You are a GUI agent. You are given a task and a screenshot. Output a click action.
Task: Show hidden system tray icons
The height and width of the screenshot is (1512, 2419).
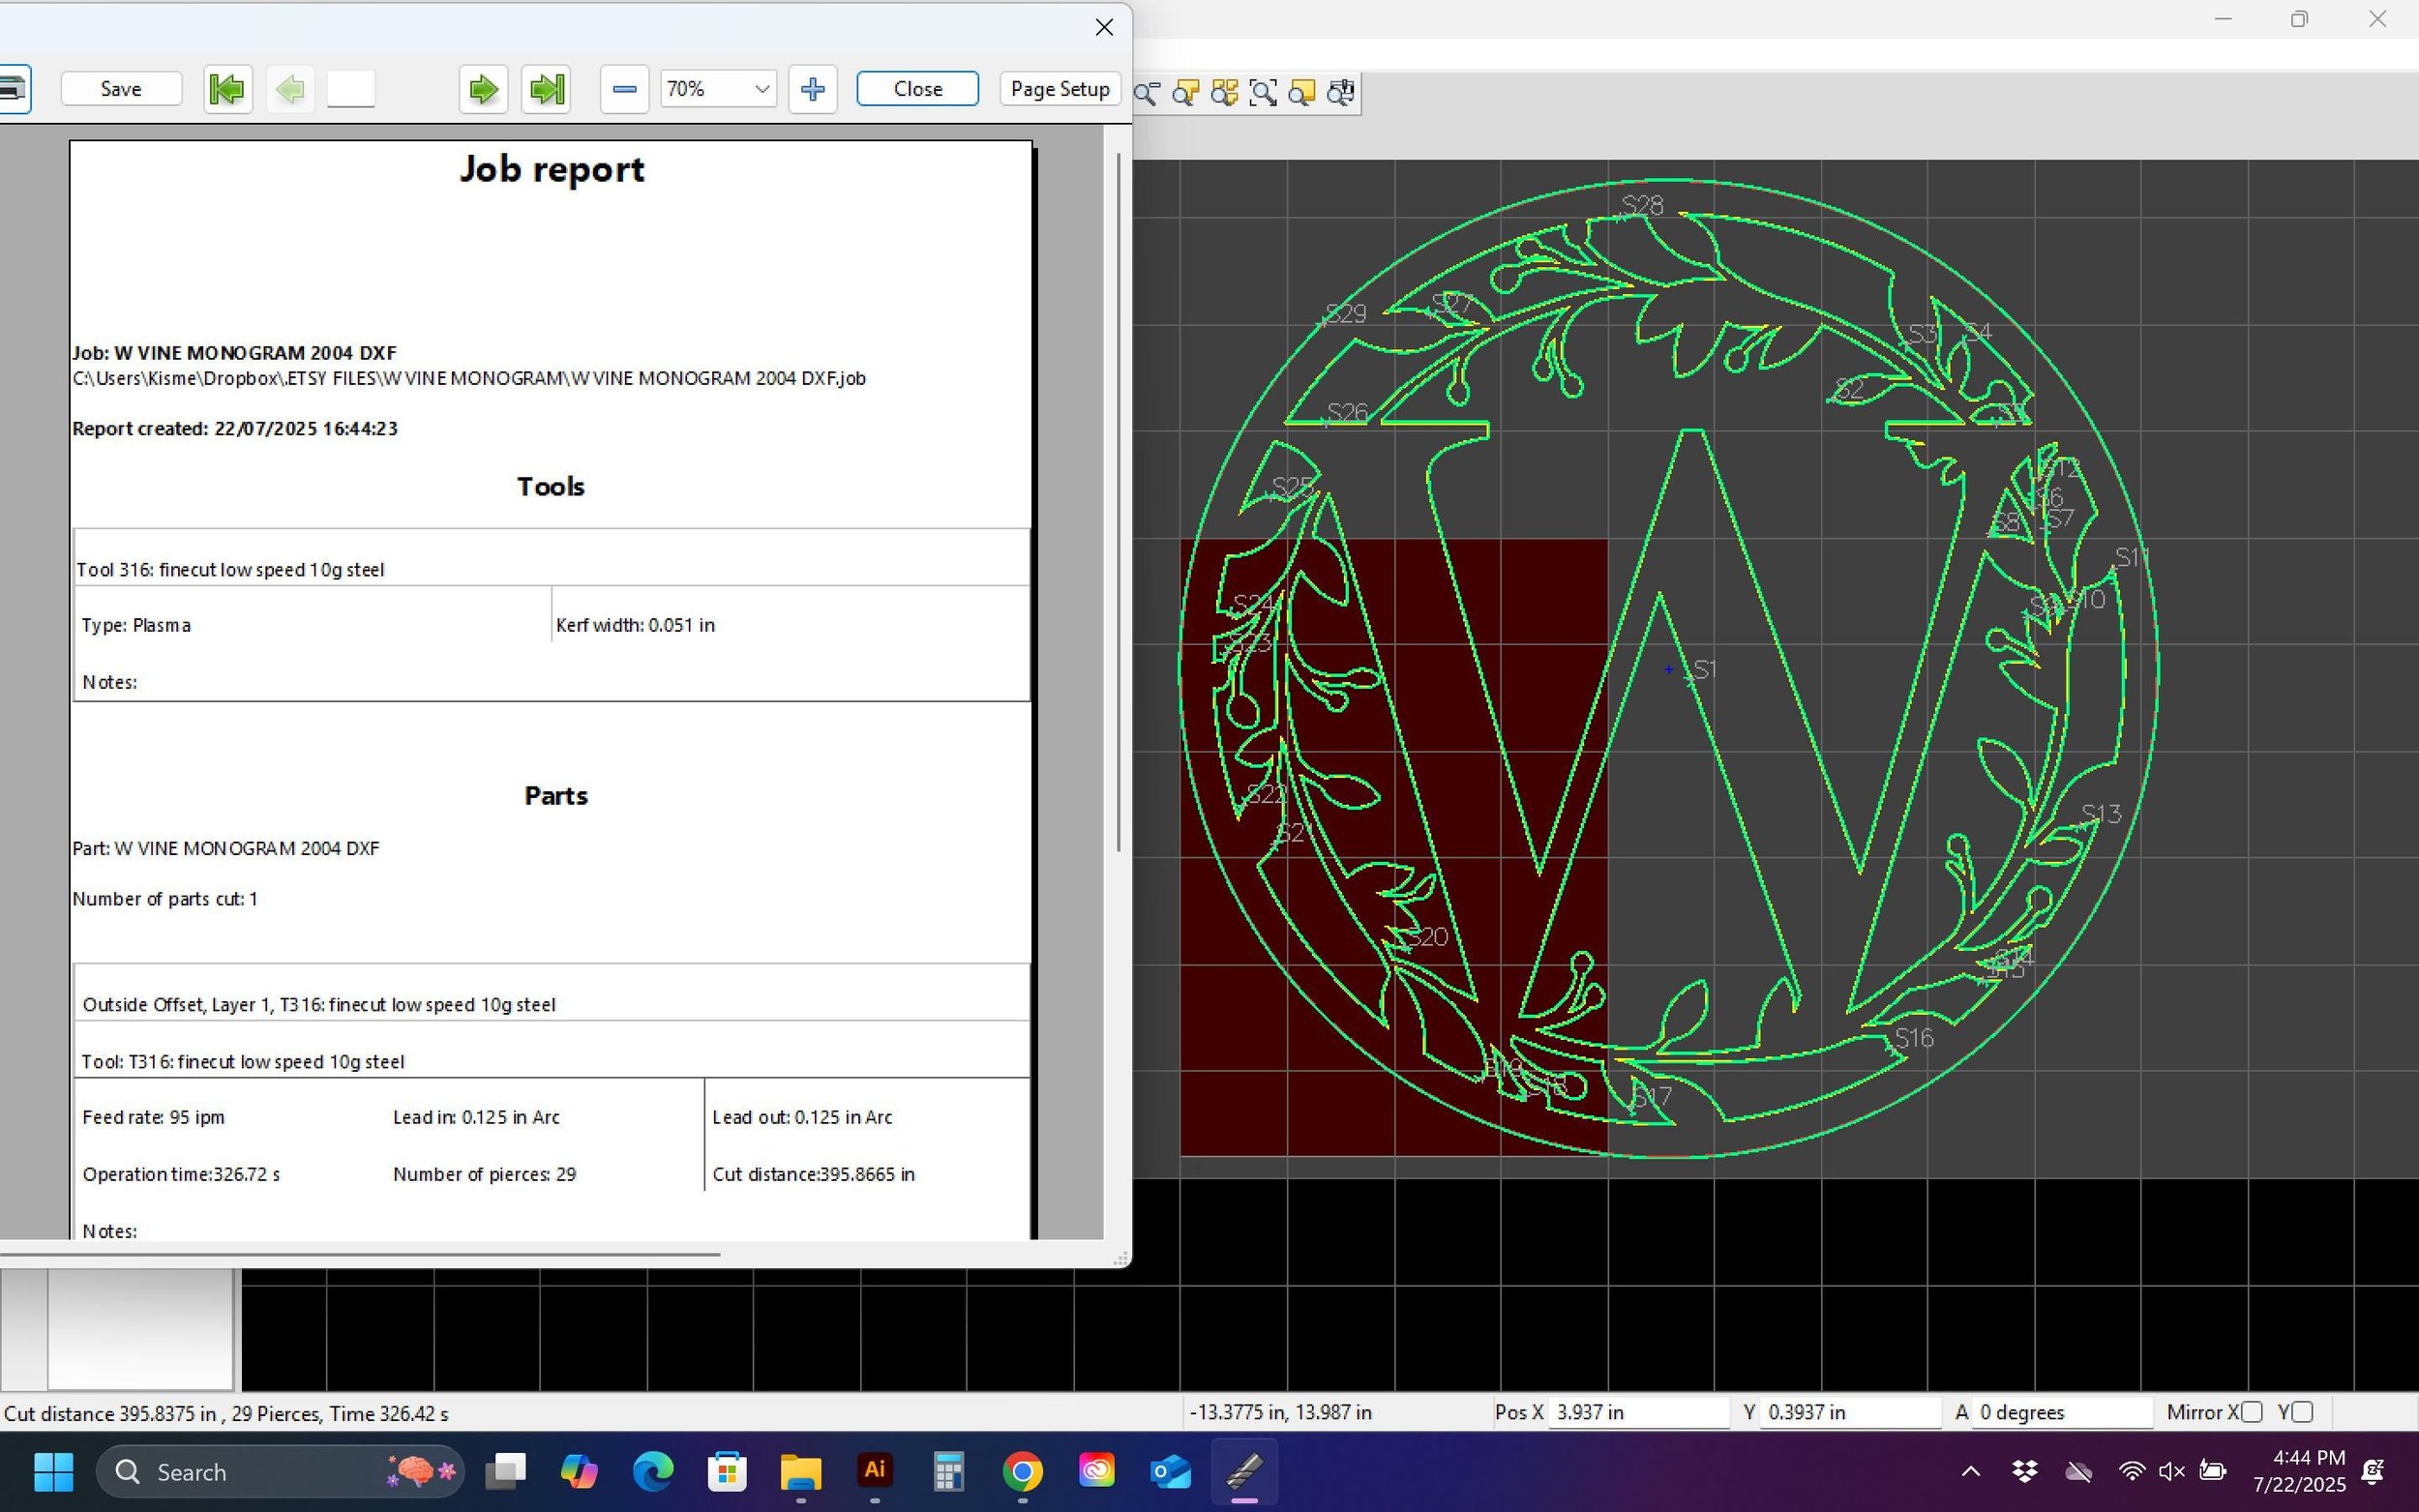[x=1970, y=1471]
